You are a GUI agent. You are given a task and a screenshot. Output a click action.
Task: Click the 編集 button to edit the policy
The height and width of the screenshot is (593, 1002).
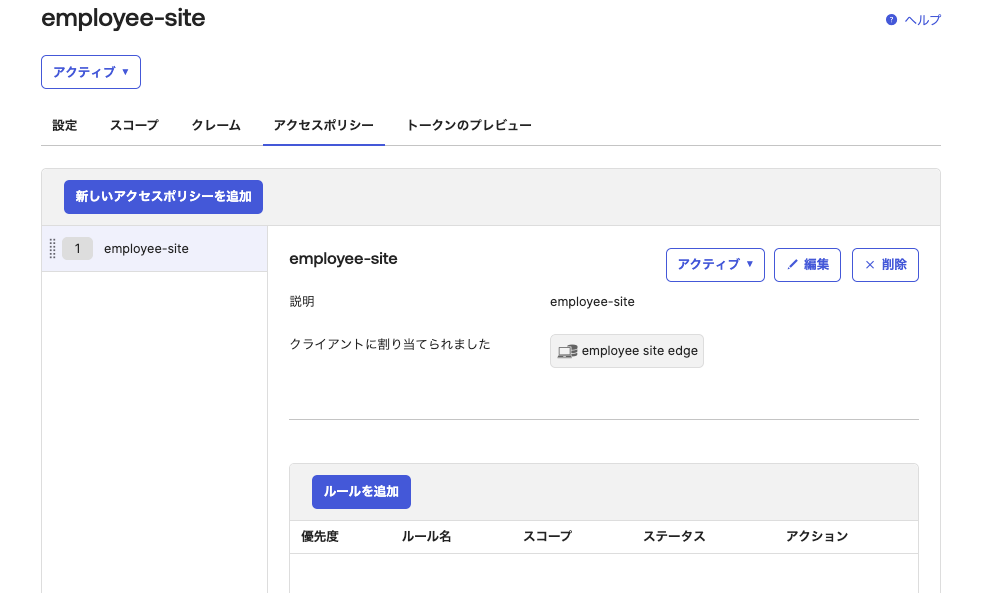tap(807, 264)
